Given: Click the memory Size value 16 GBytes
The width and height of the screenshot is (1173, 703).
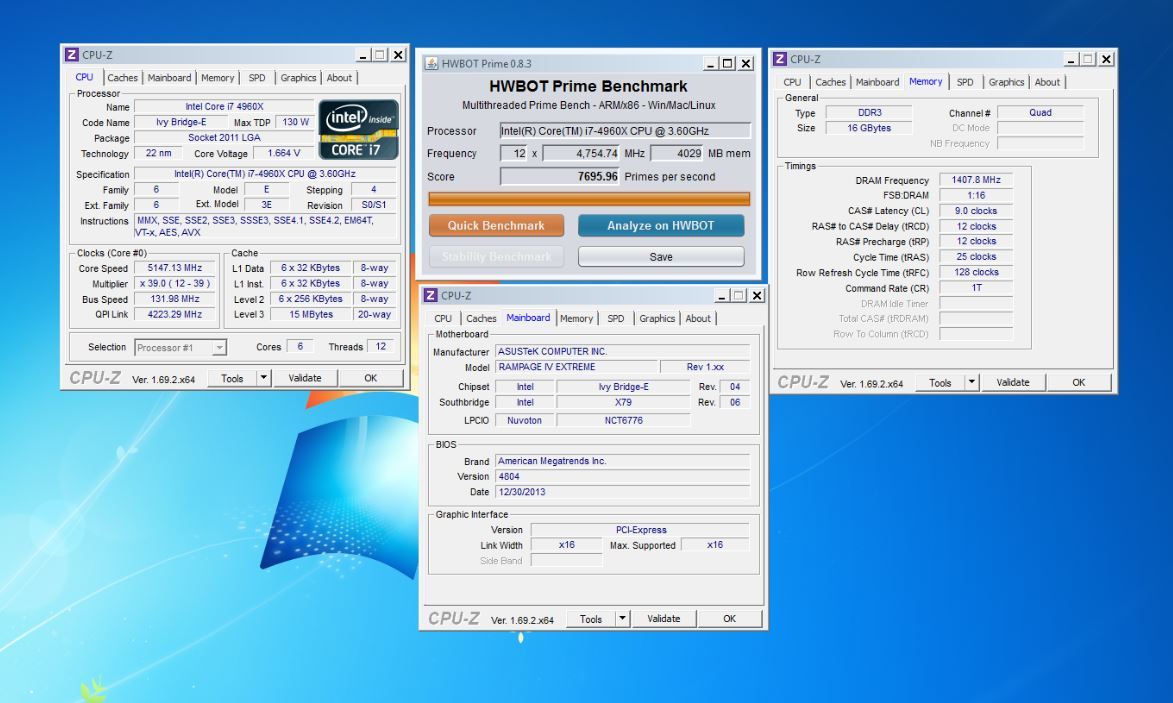Looking at the screenshot, I should (869, 128).
